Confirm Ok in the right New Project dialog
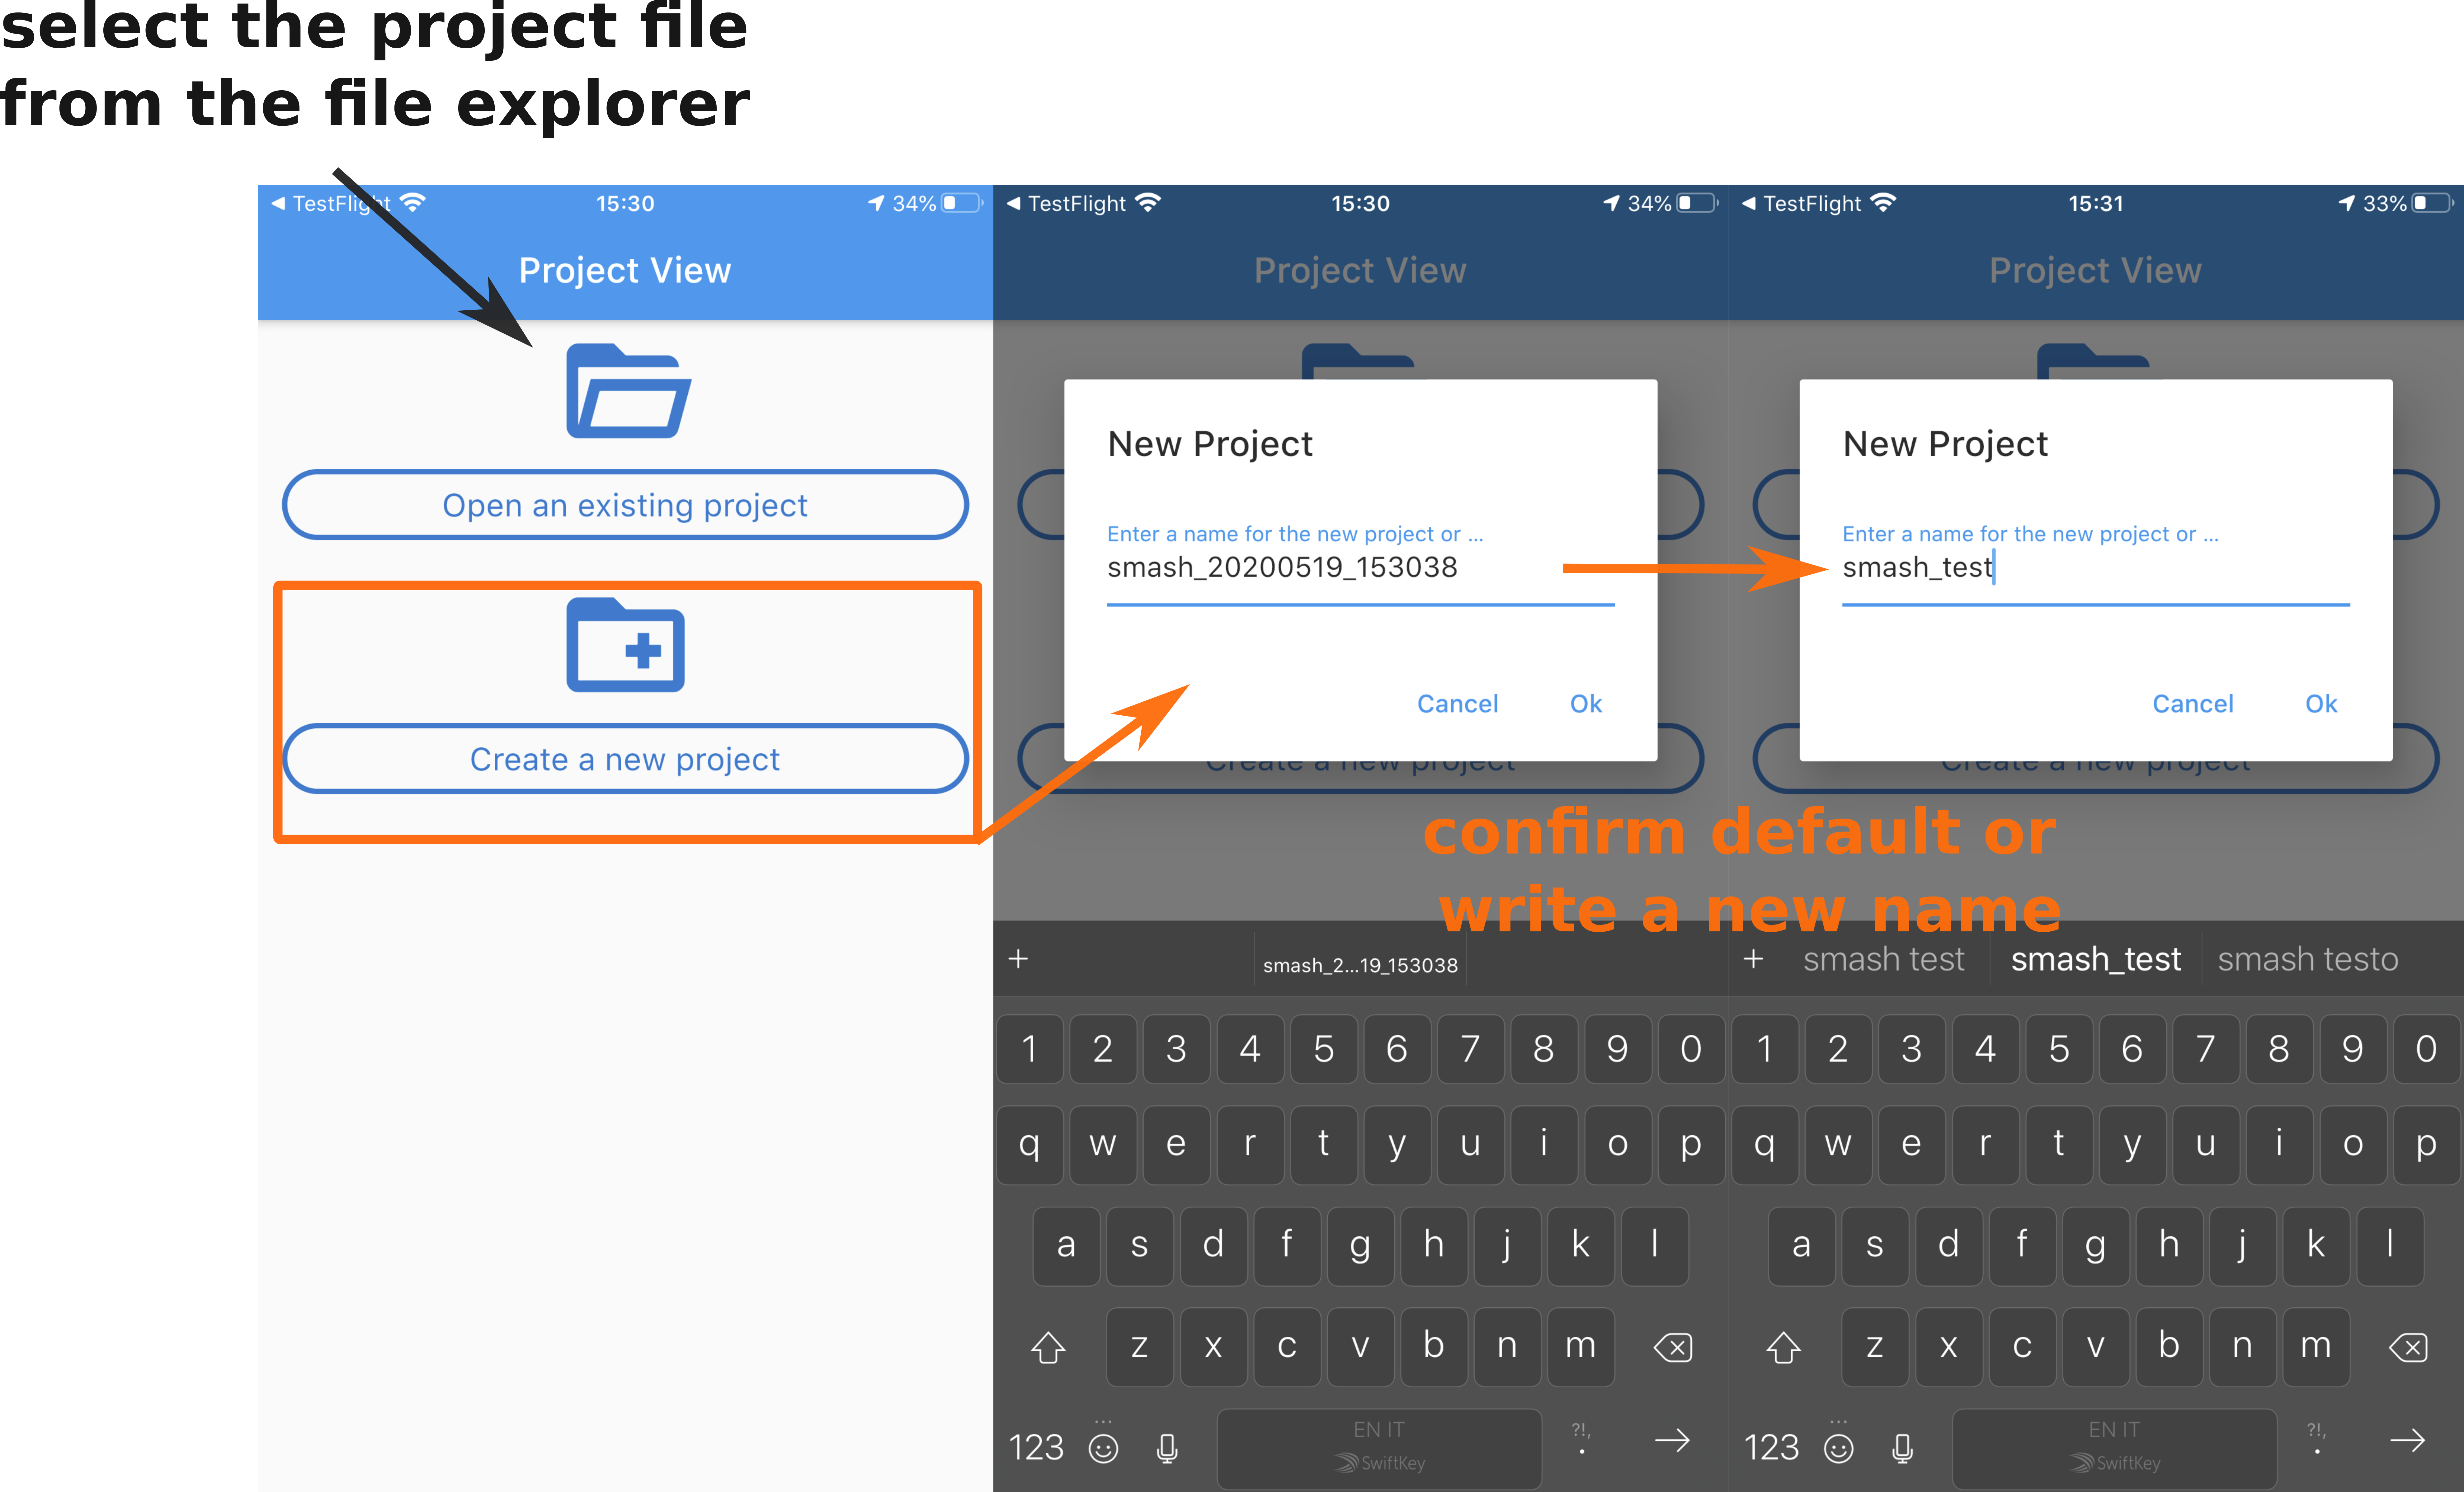Screen dimensions: 2464x1492 2321,704
